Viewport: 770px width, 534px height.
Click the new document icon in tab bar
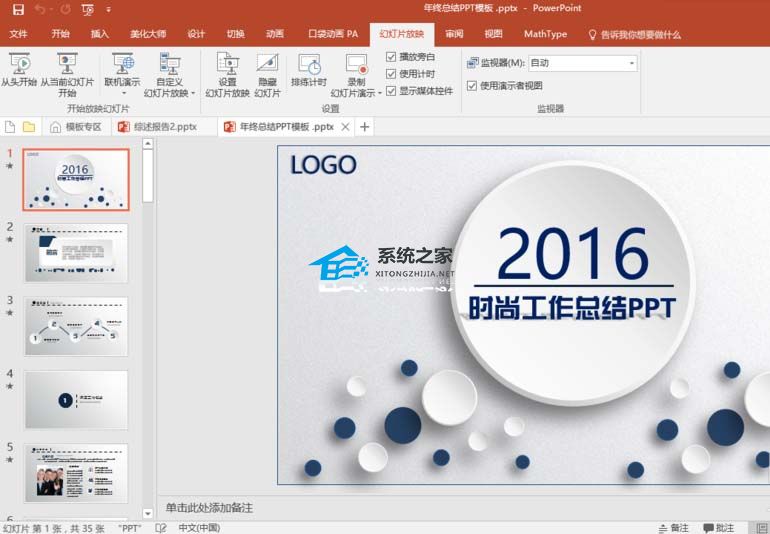[10, 127]
